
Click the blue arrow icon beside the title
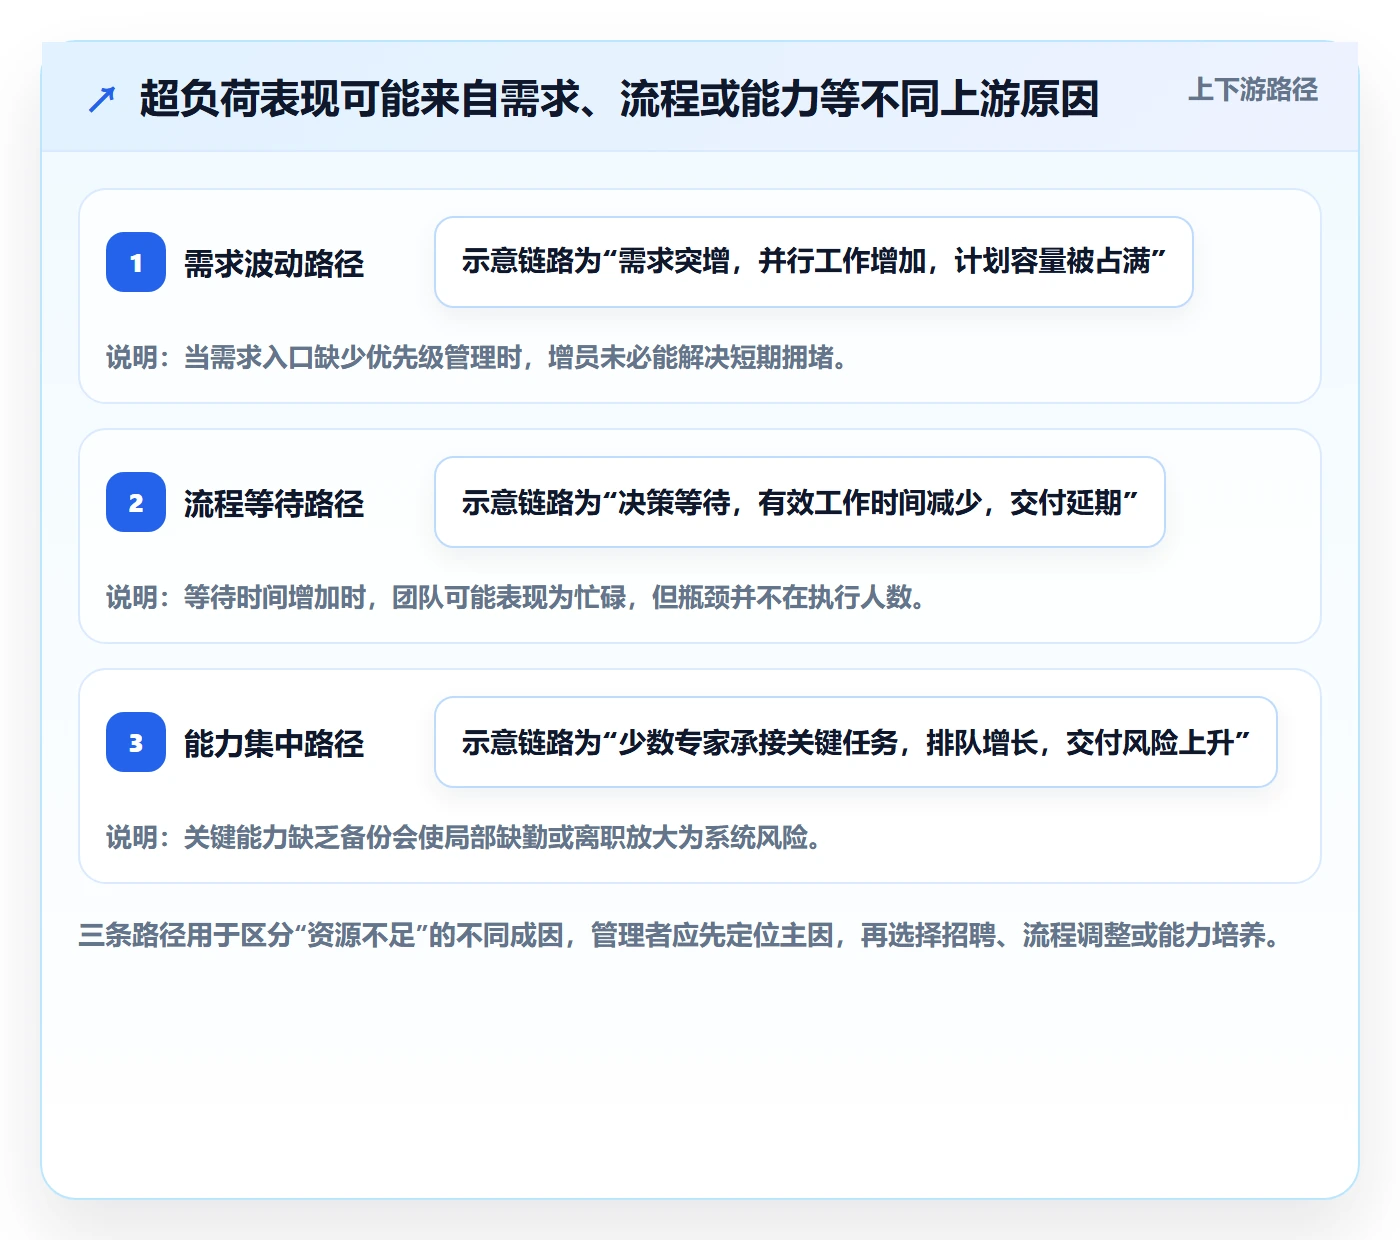pyautogui.click(x=102, y=99)
